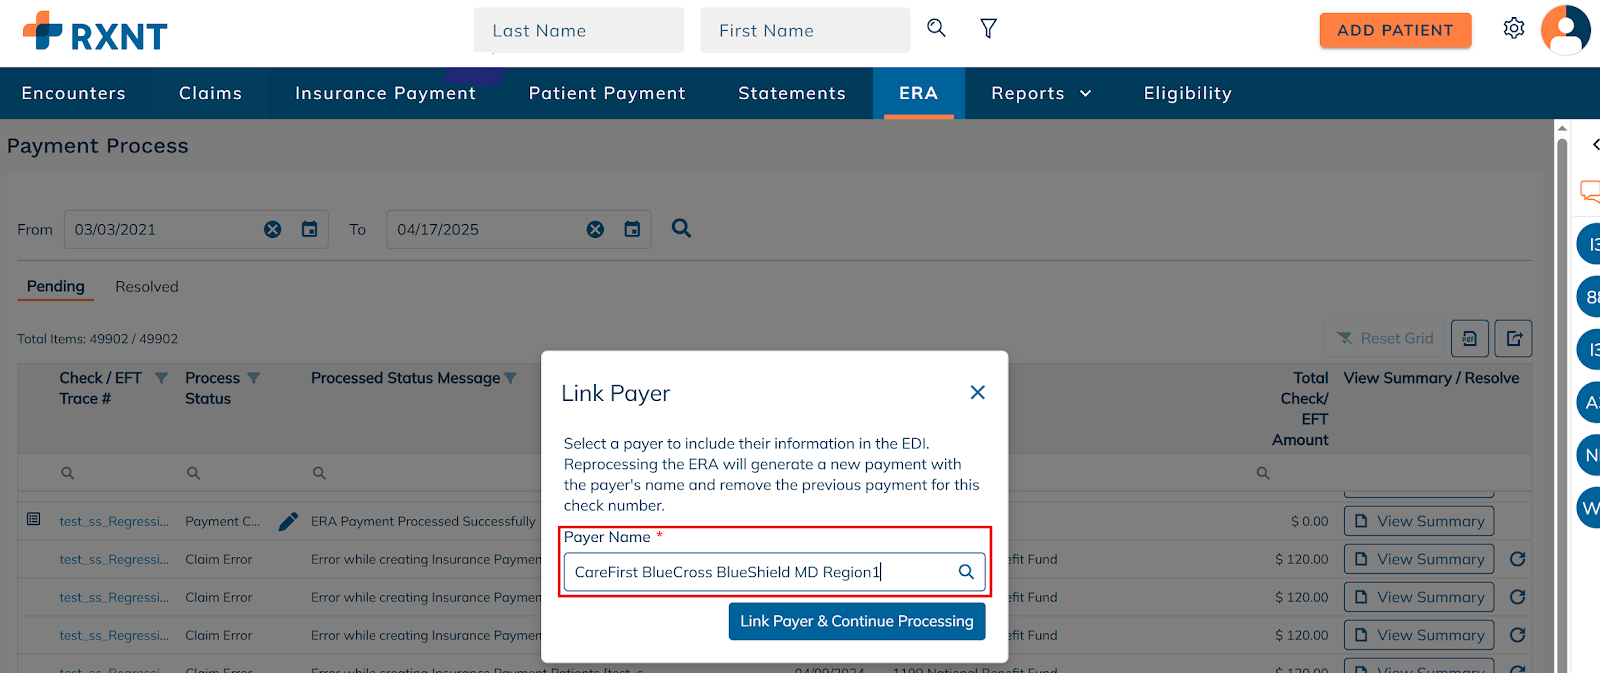The image size is (1600, 673).
Task: Go to the Claims menu
Action: (210, 93)
